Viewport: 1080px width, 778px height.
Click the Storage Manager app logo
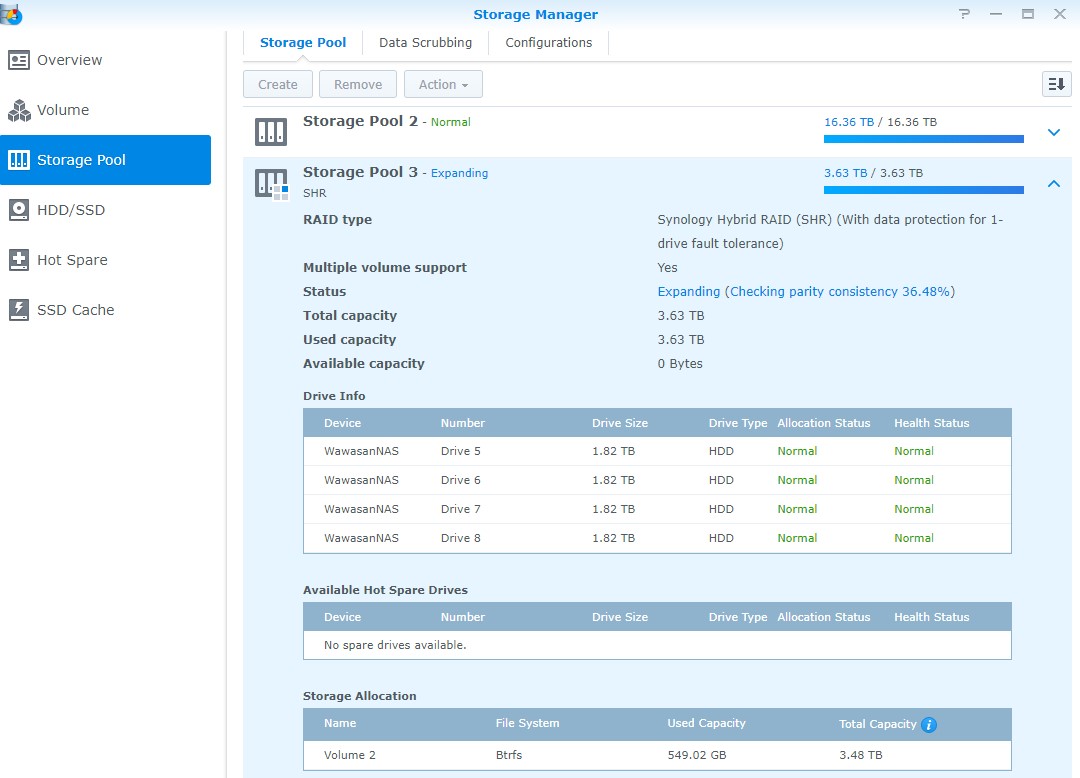click(x=11, y=14)
